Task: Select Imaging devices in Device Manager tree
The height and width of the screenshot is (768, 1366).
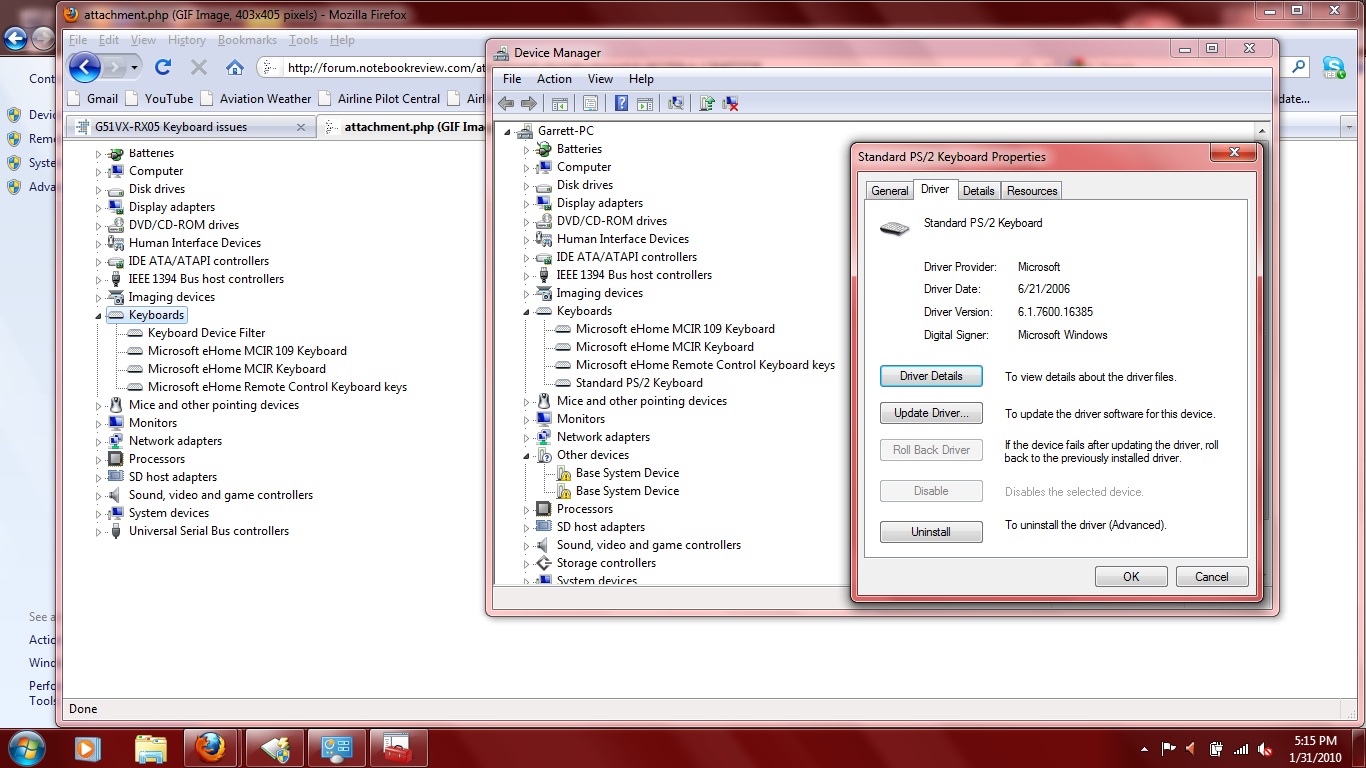Action: (600, 293)
